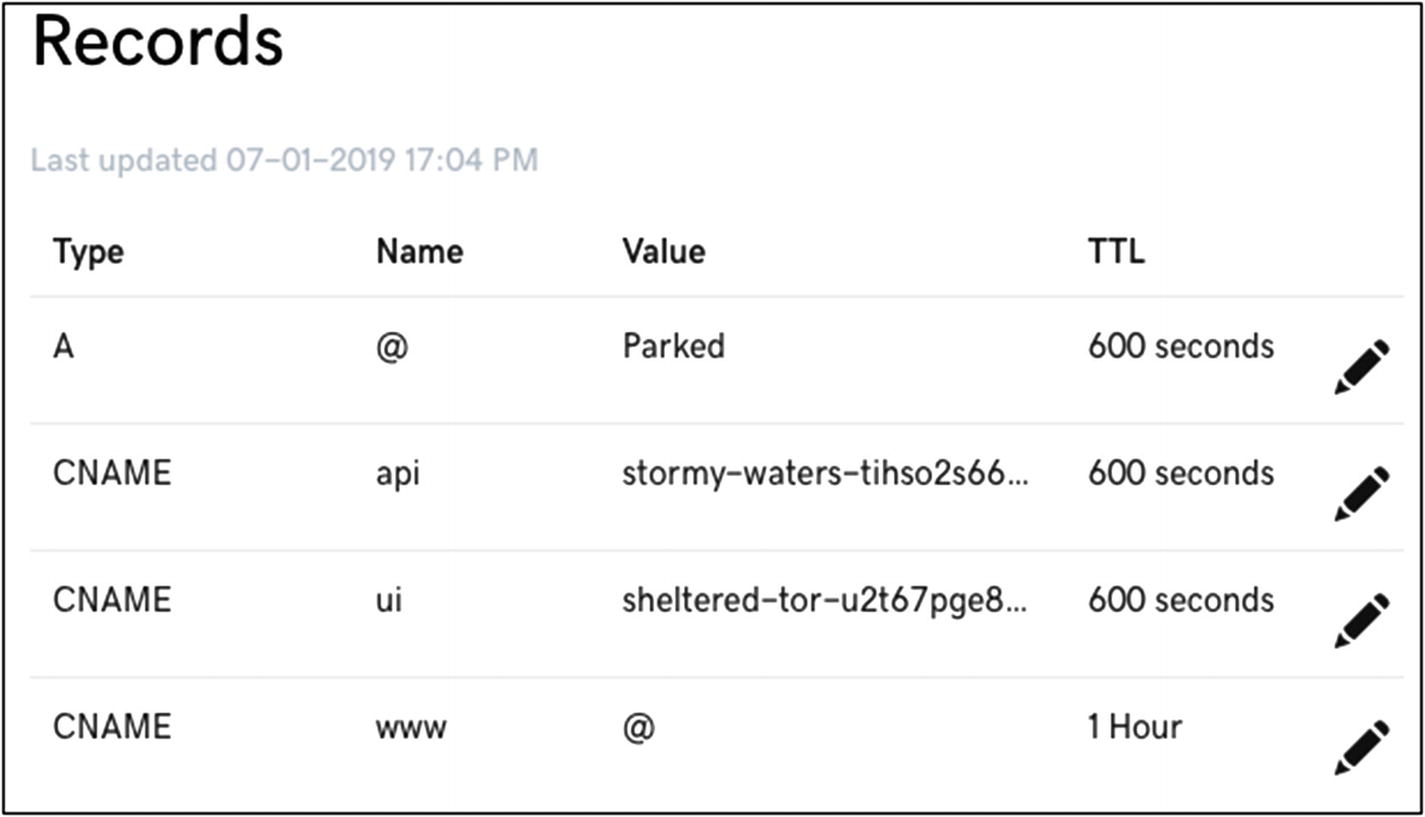Edit the ui CNAME record pencil
The height and width of the screenshot is (817, 1425).
[x=1361, y=620]
